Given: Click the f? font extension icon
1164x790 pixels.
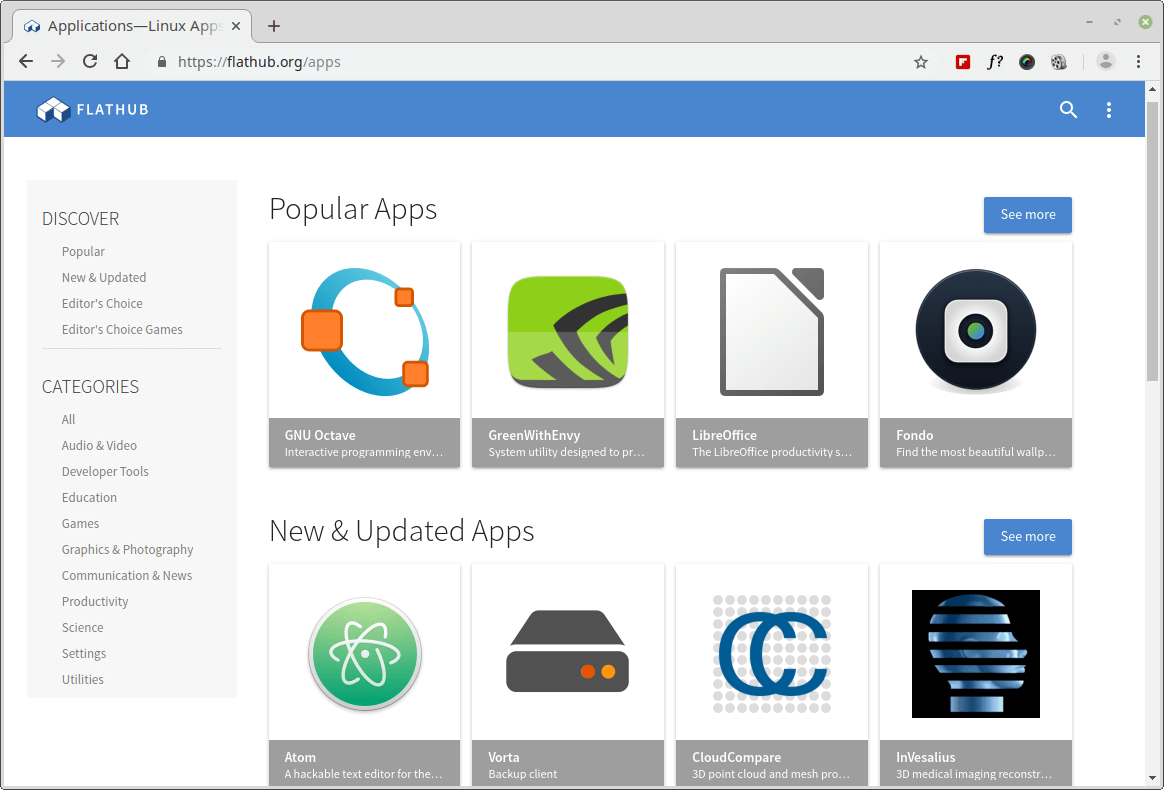Looking at the screenshot, I should (995, 62).
